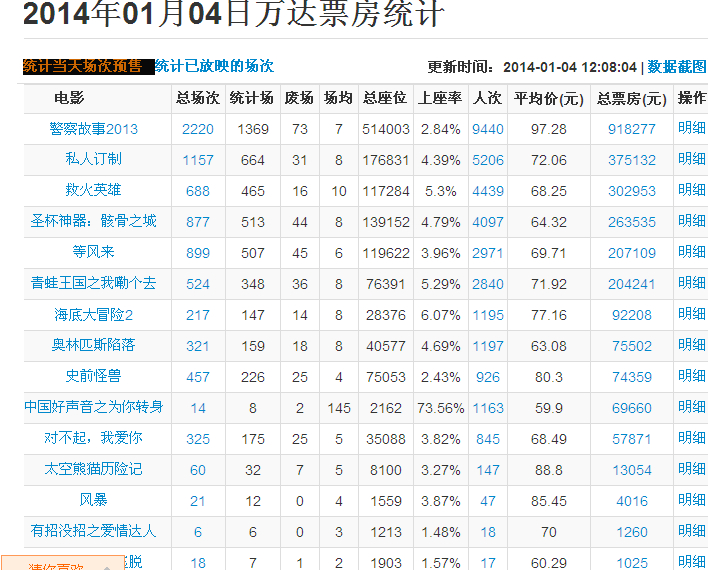Click box office total 204241

[x=632, y=284]
